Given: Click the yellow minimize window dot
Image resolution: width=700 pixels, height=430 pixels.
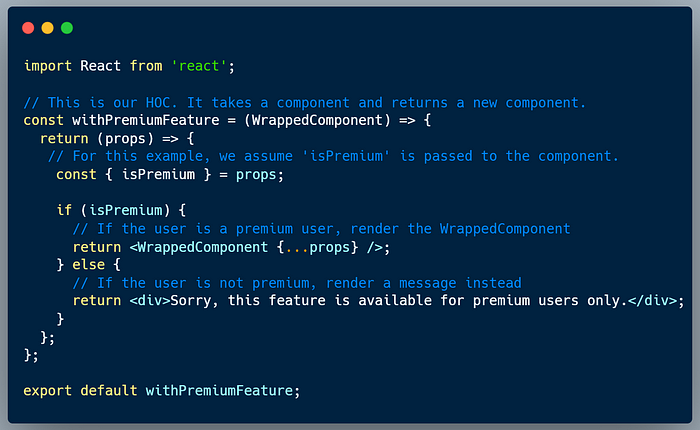Looking at the screenshot, I should click(x=47, y=28).
